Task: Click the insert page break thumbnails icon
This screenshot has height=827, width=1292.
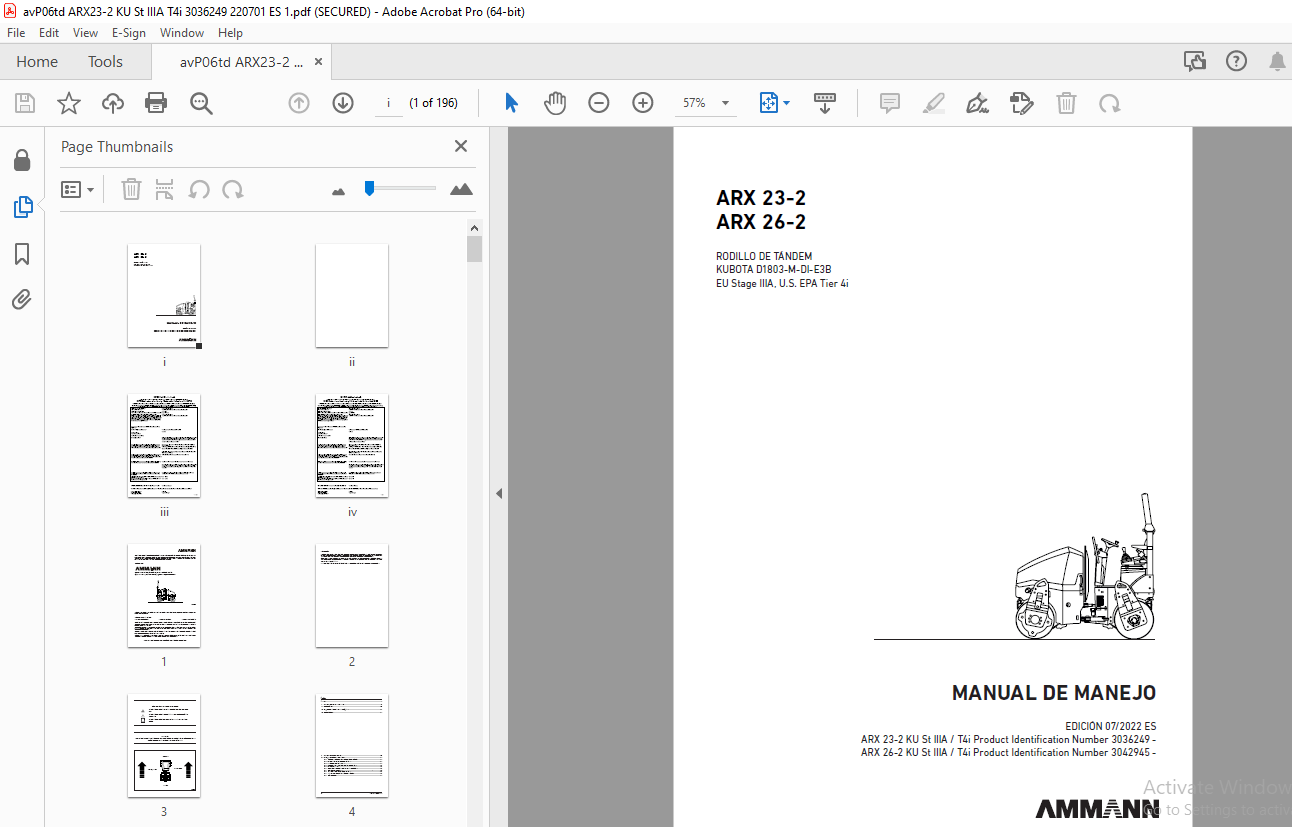Action: tap(165, 189)
